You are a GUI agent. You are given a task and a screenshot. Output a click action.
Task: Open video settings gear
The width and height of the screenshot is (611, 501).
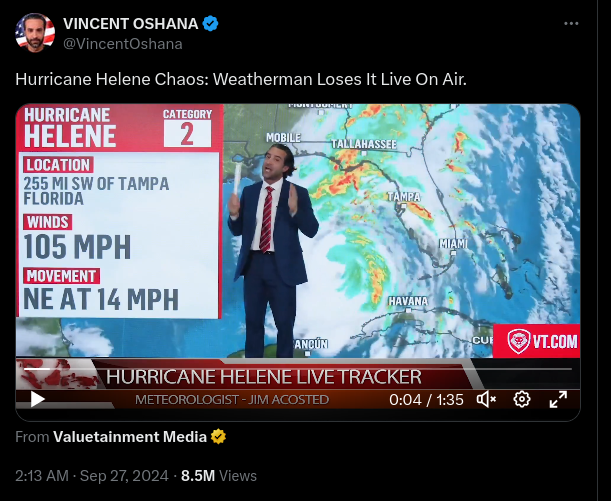click(522, 399)
